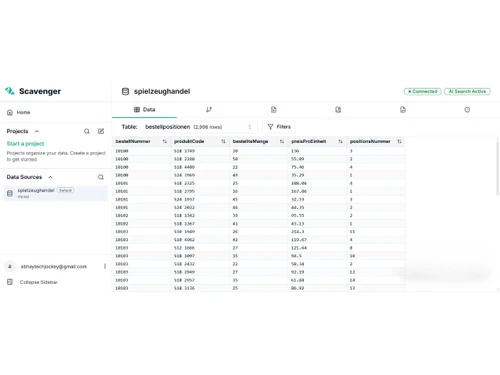This screenshot has width=500, height=375.
Task: Sort by bestellNummer column arrows
Action: [x=165, y=141]
